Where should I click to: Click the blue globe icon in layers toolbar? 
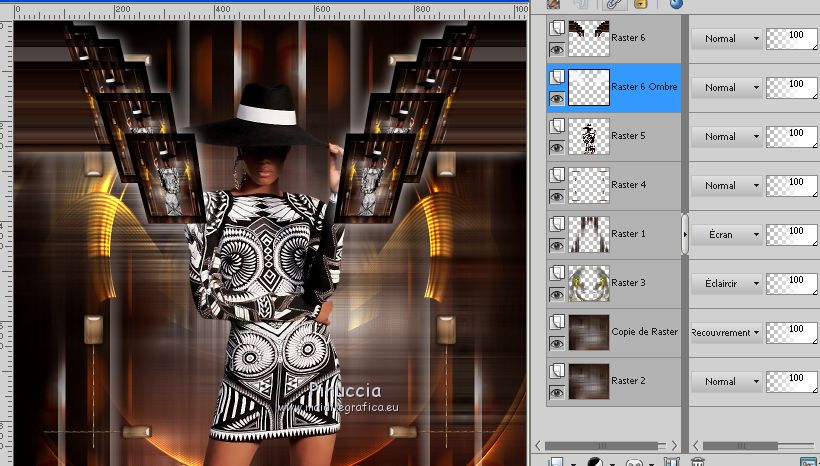tap(676, 4)
